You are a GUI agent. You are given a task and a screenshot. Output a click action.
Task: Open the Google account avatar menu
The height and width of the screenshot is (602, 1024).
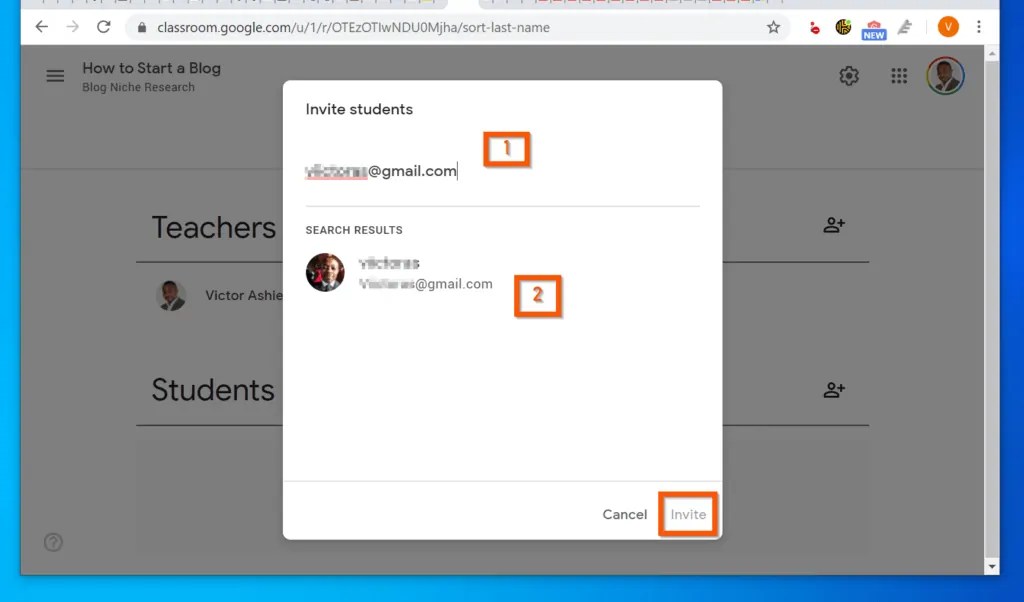point(946,75)
